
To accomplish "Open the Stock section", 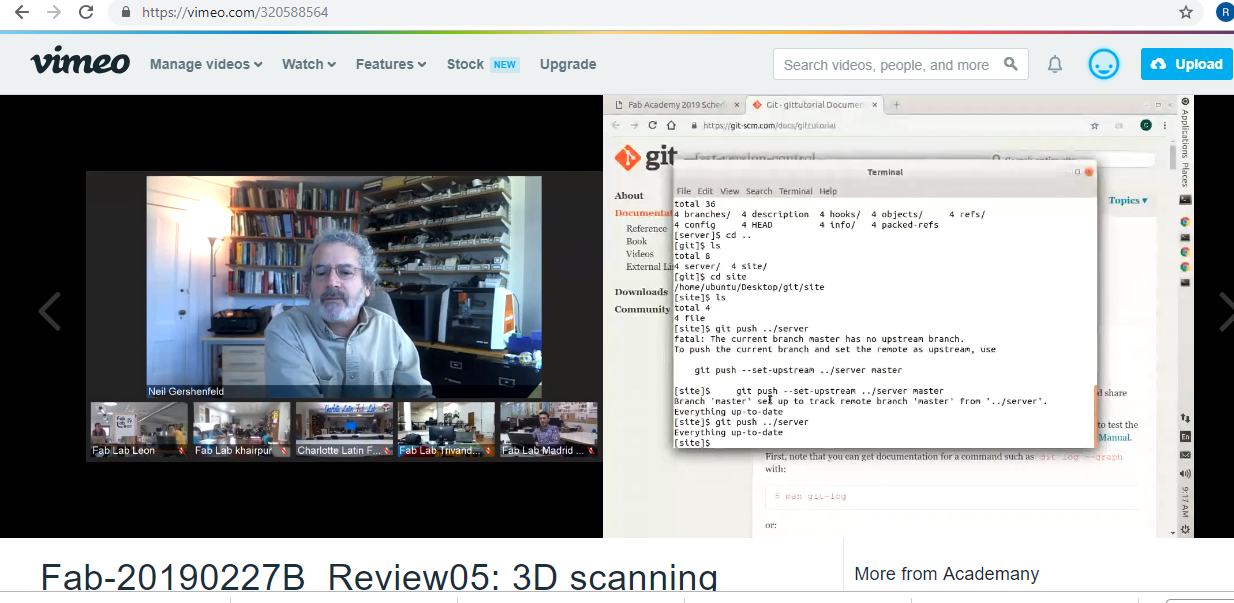I will coord(465,64).
